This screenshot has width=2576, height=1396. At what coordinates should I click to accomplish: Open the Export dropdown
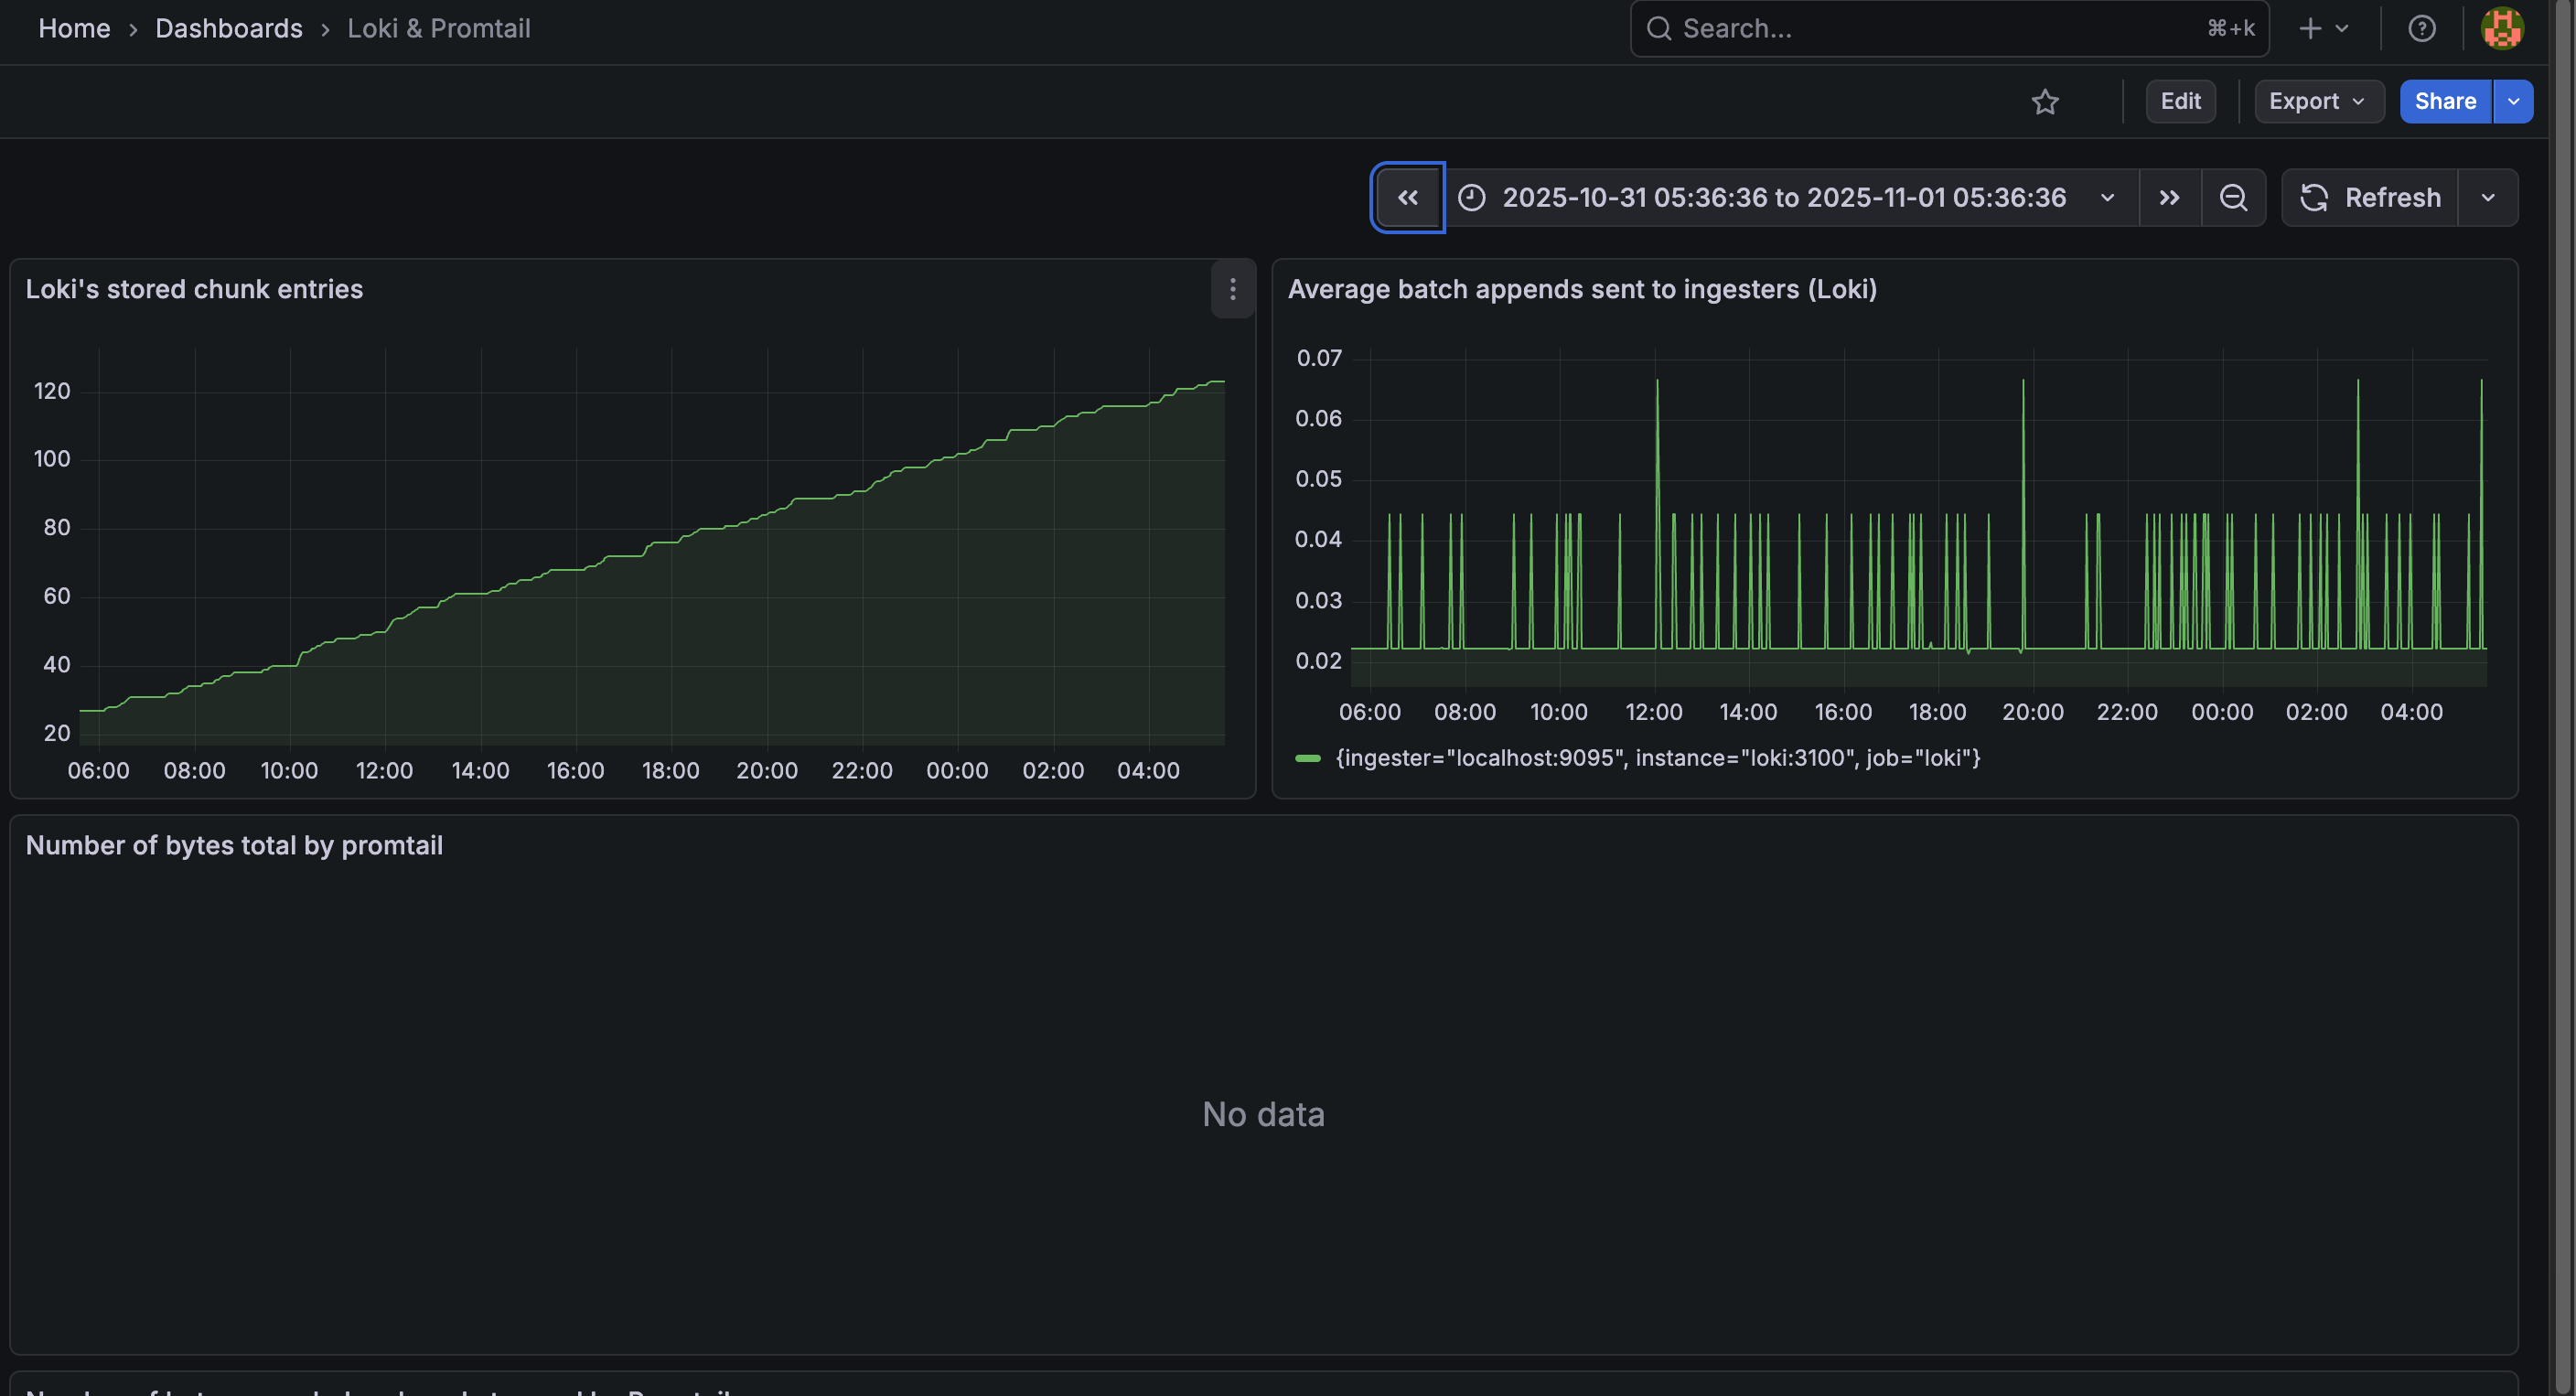pos(2317,101)
